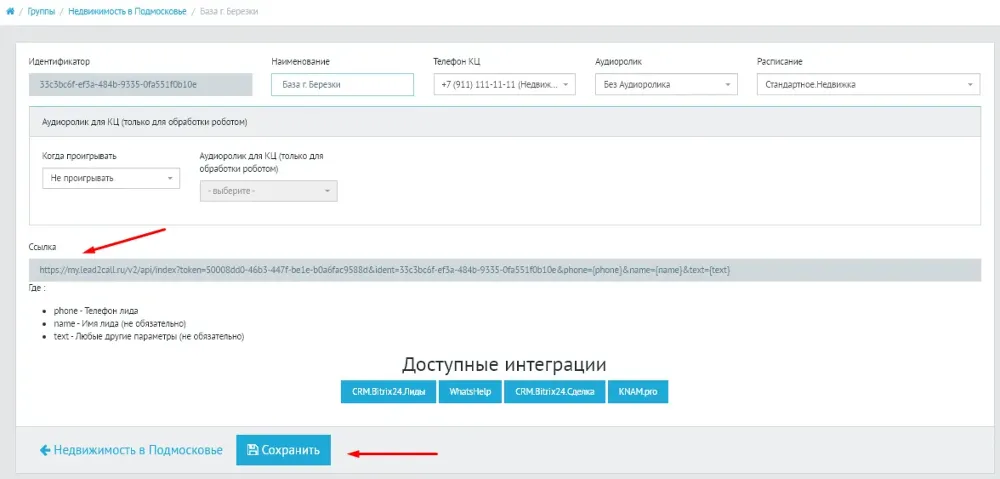
Task: Expand the Аудиоролик dropdown
Action: [x=666, y=85]
